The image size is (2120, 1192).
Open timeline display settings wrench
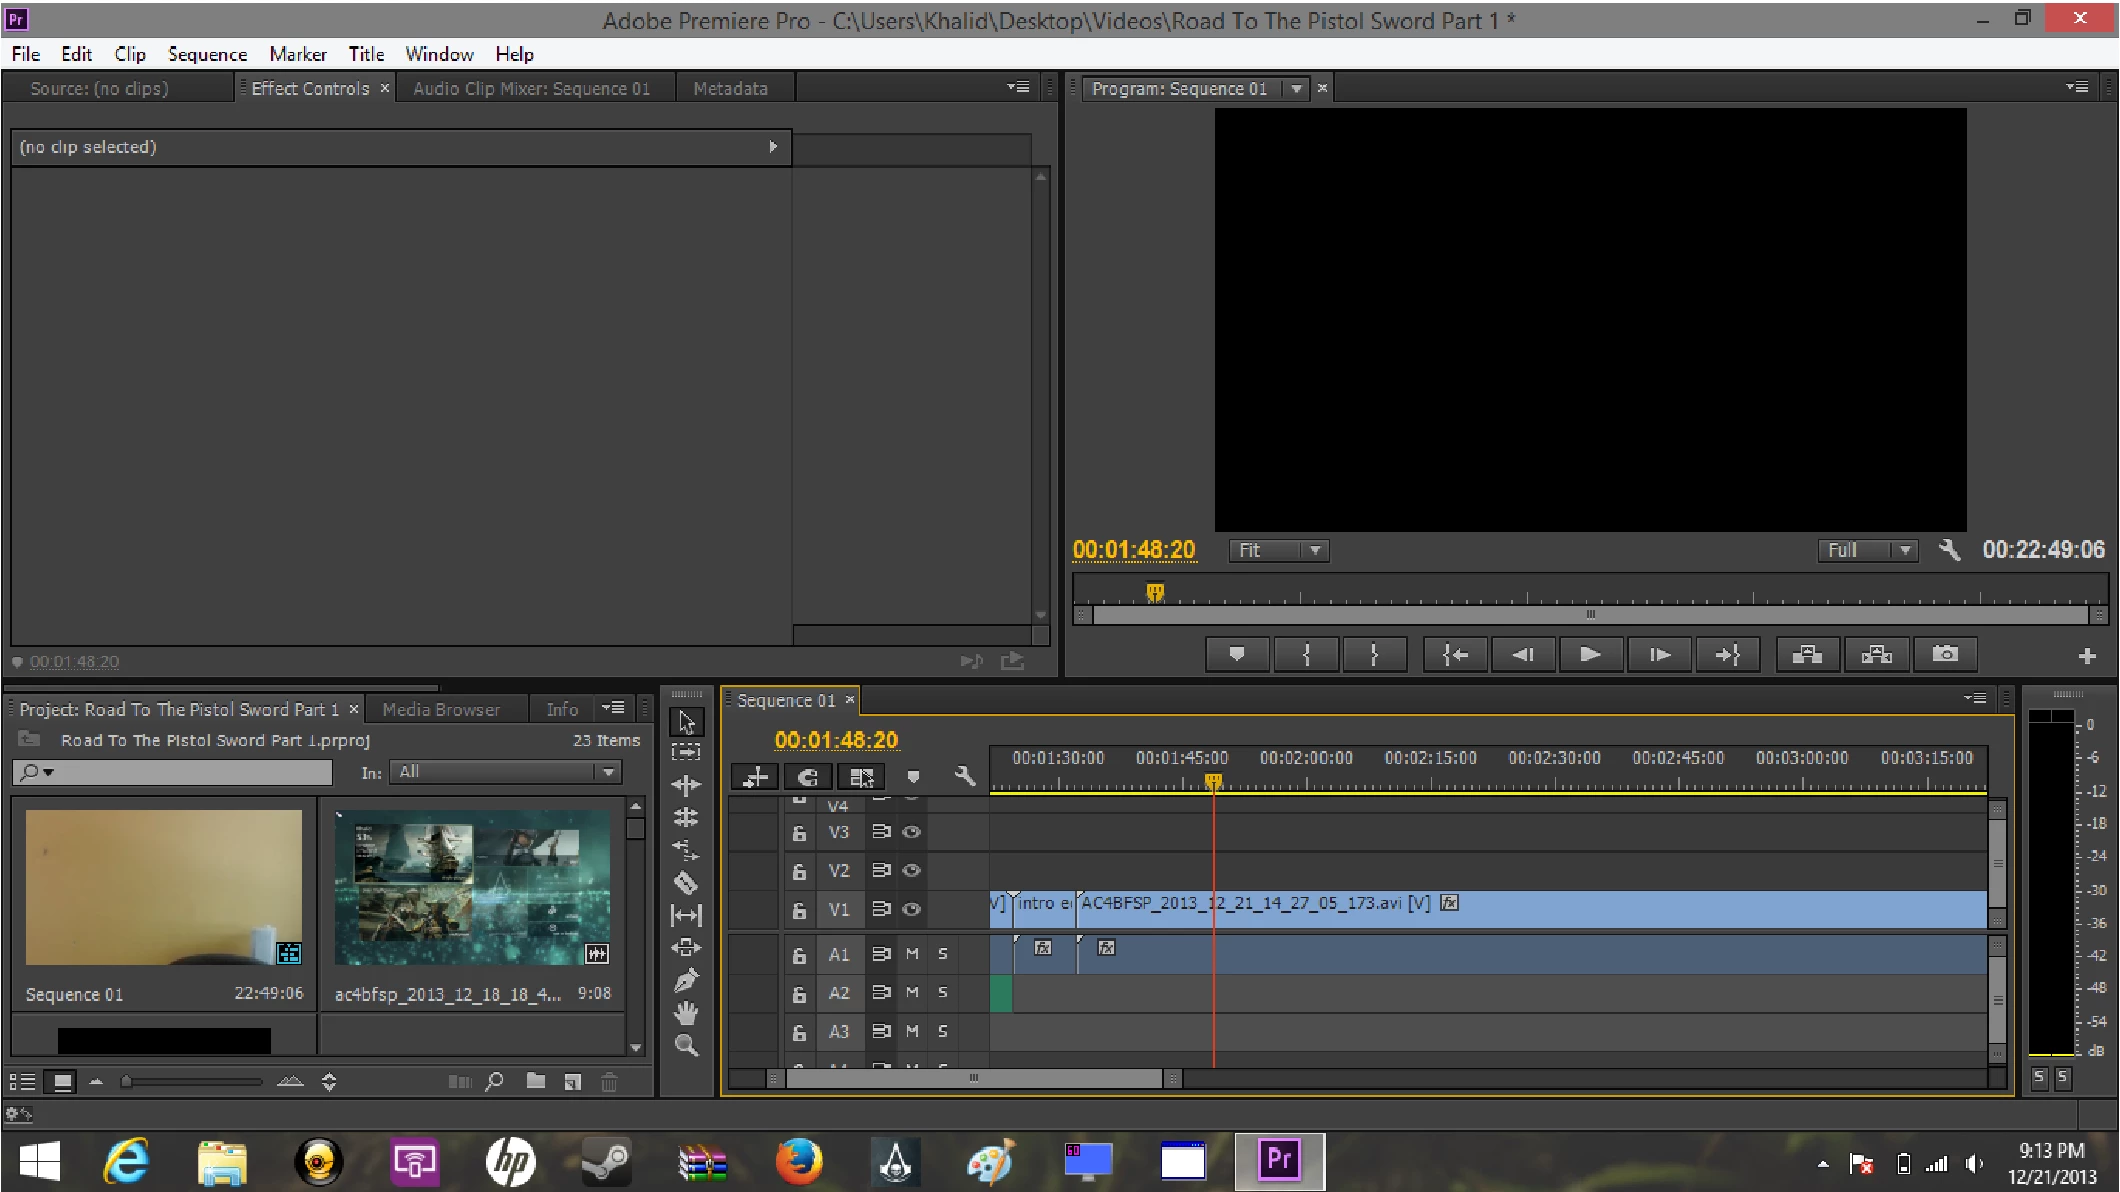point(964,777)
